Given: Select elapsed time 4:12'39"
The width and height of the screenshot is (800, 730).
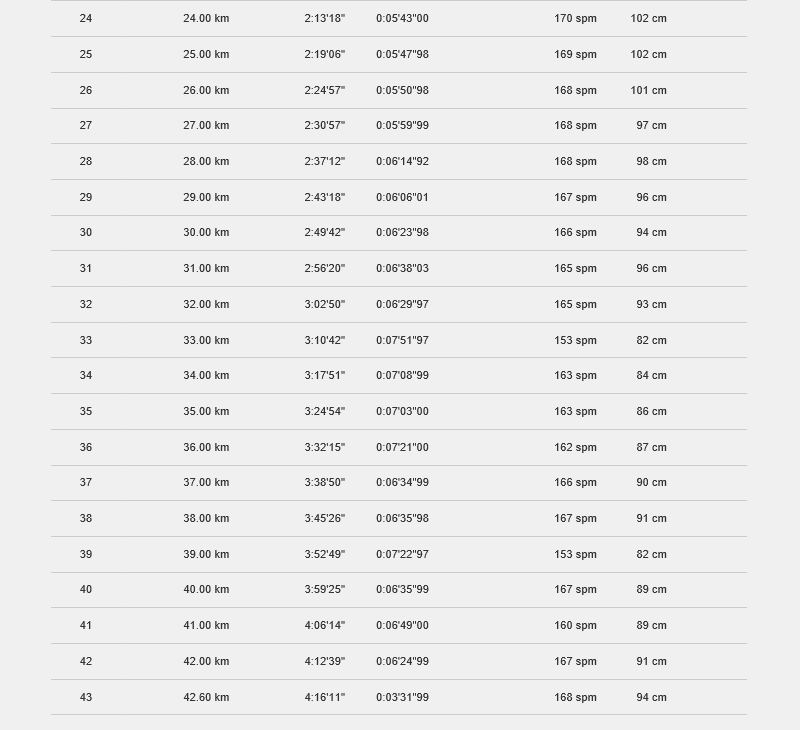Looking at the screenshot, I should (324, 662).
